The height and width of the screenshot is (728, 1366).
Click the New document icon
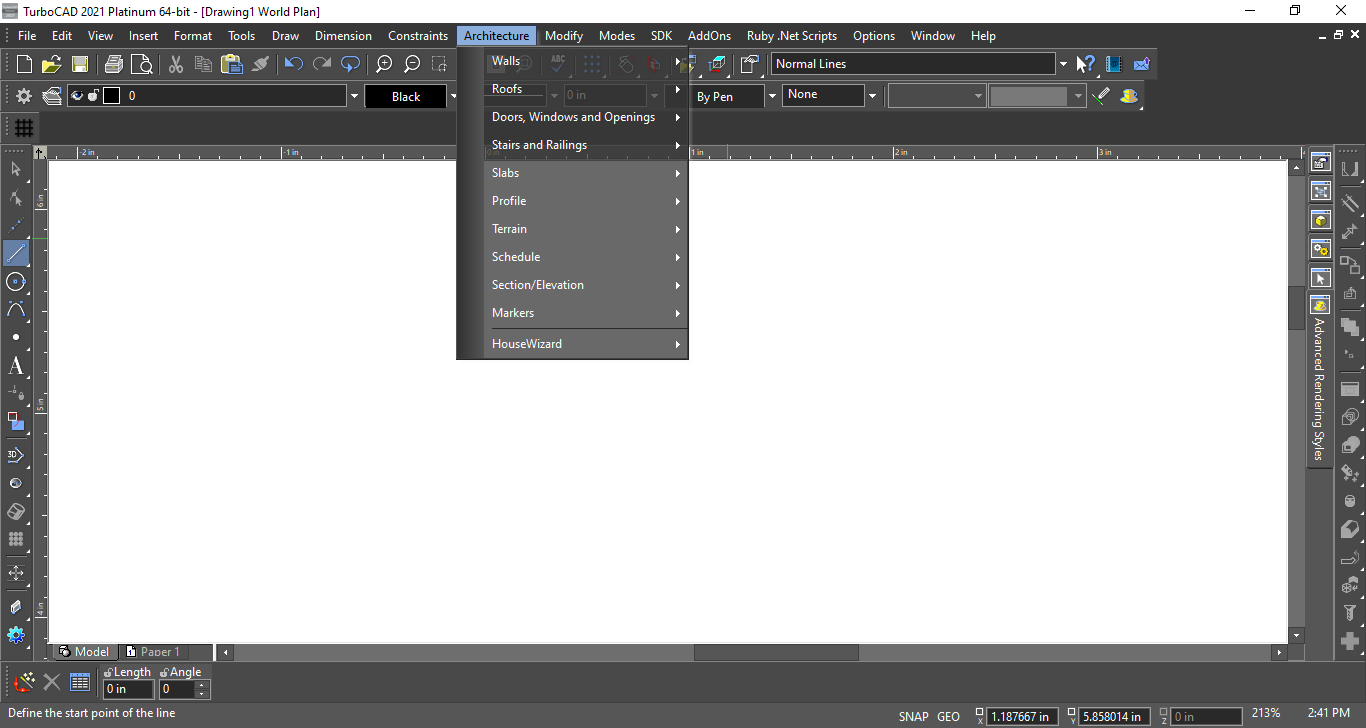24,65
